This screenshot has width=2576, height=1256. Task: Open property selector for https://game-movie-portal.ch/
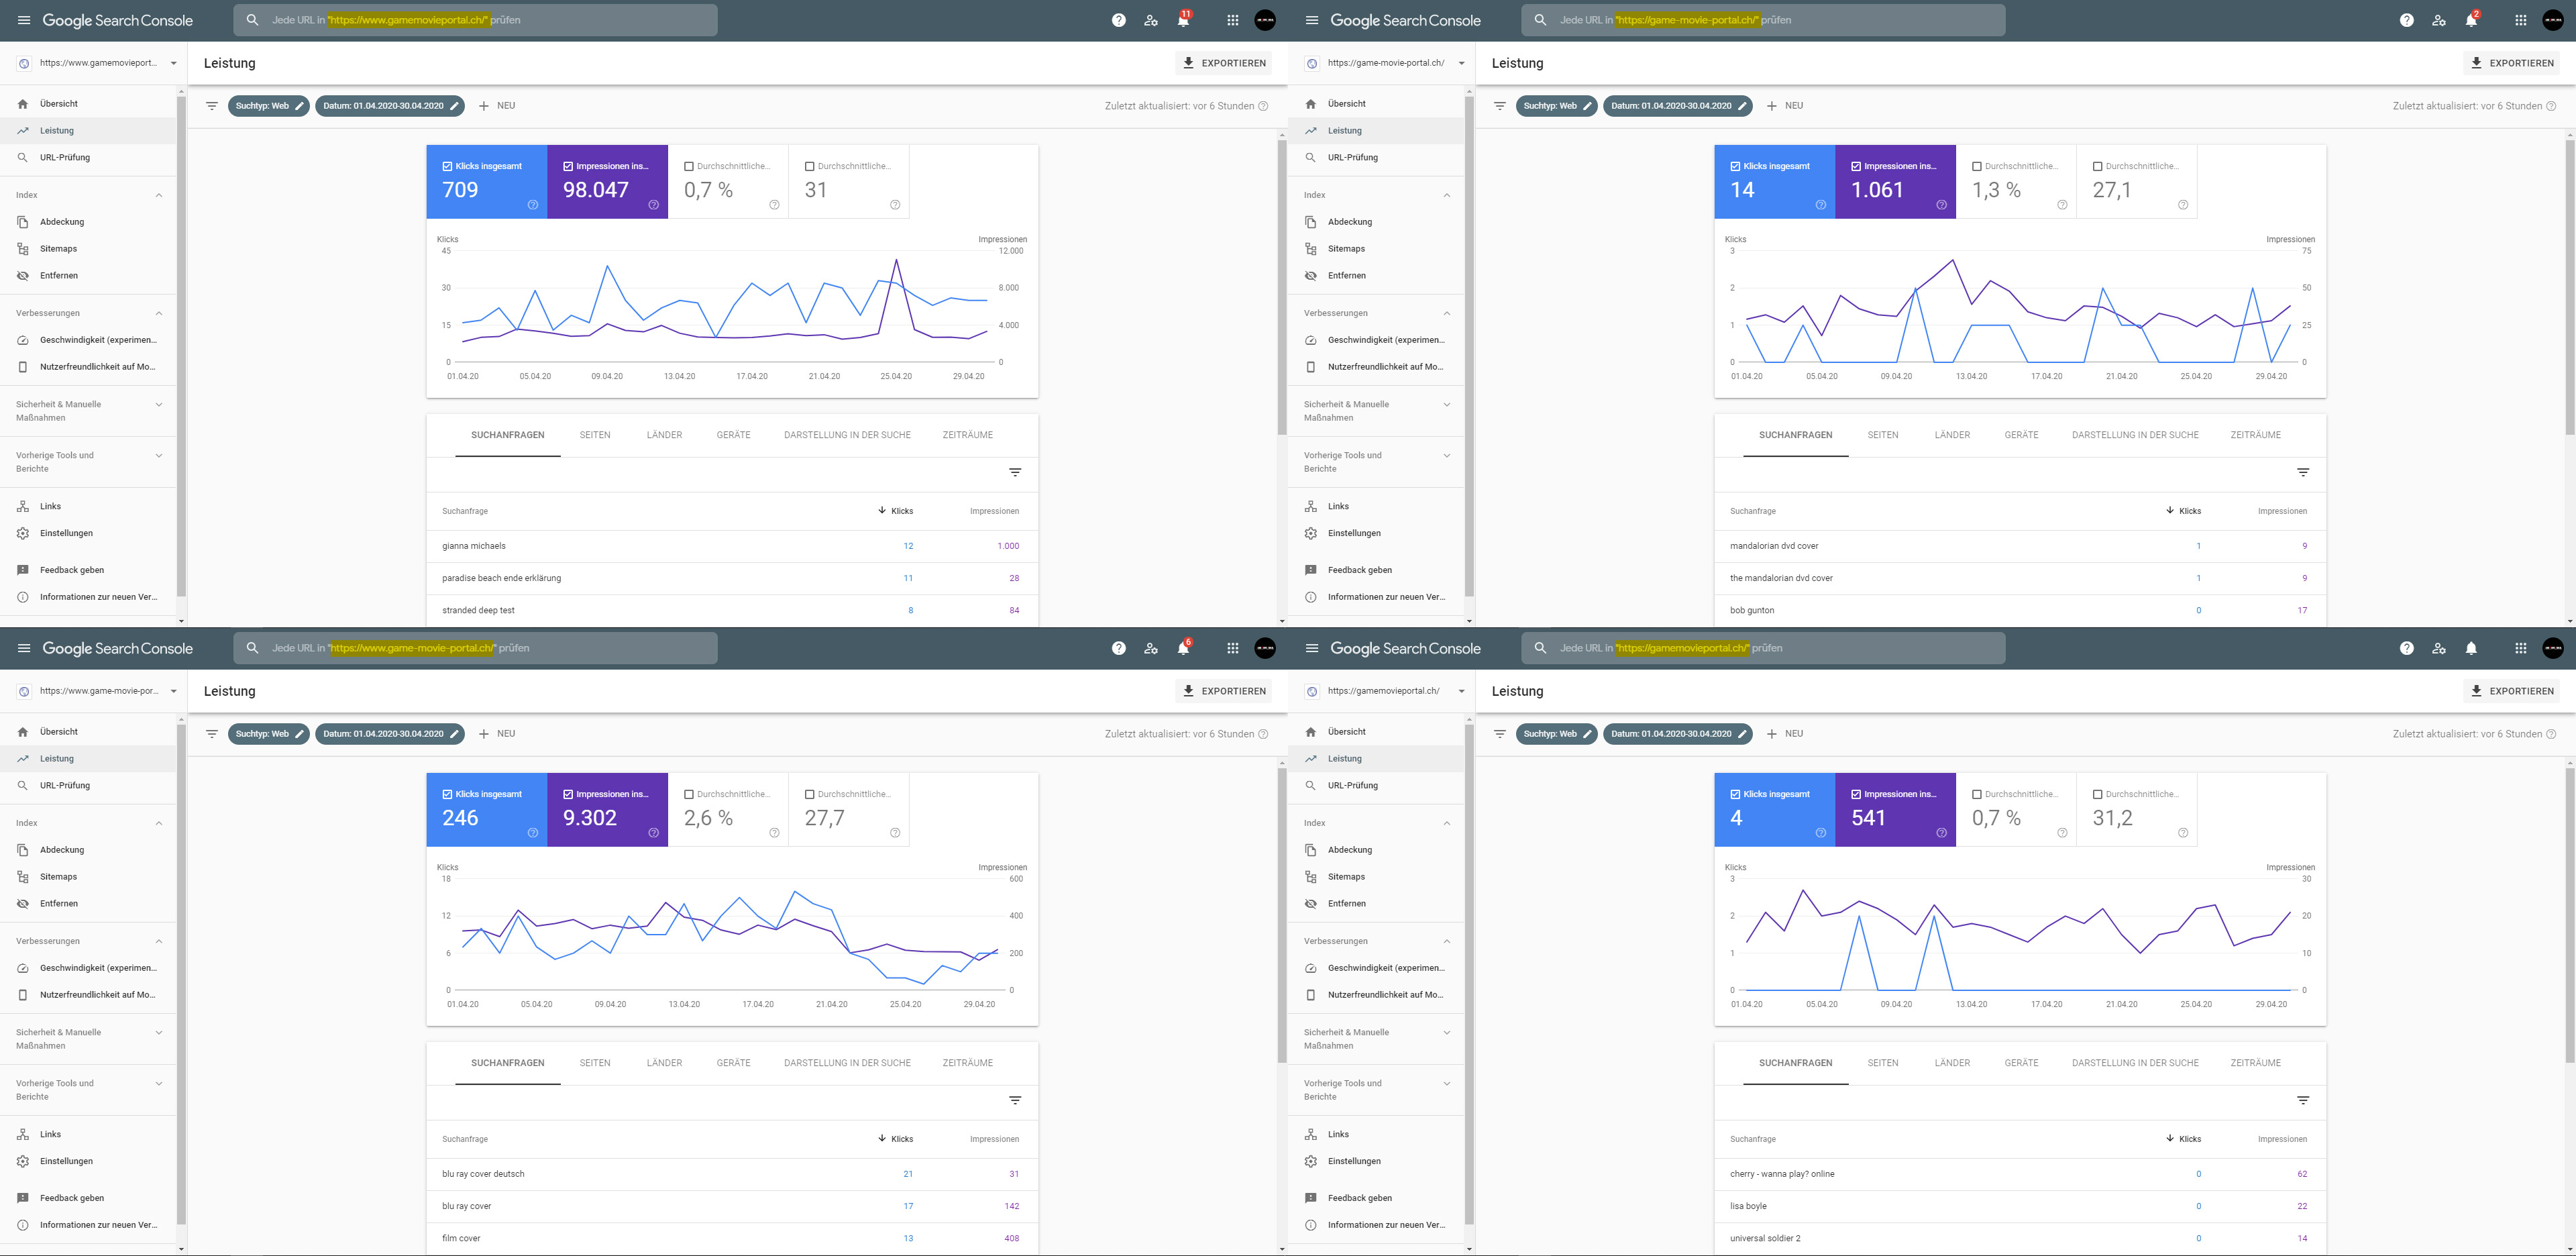1385,63
